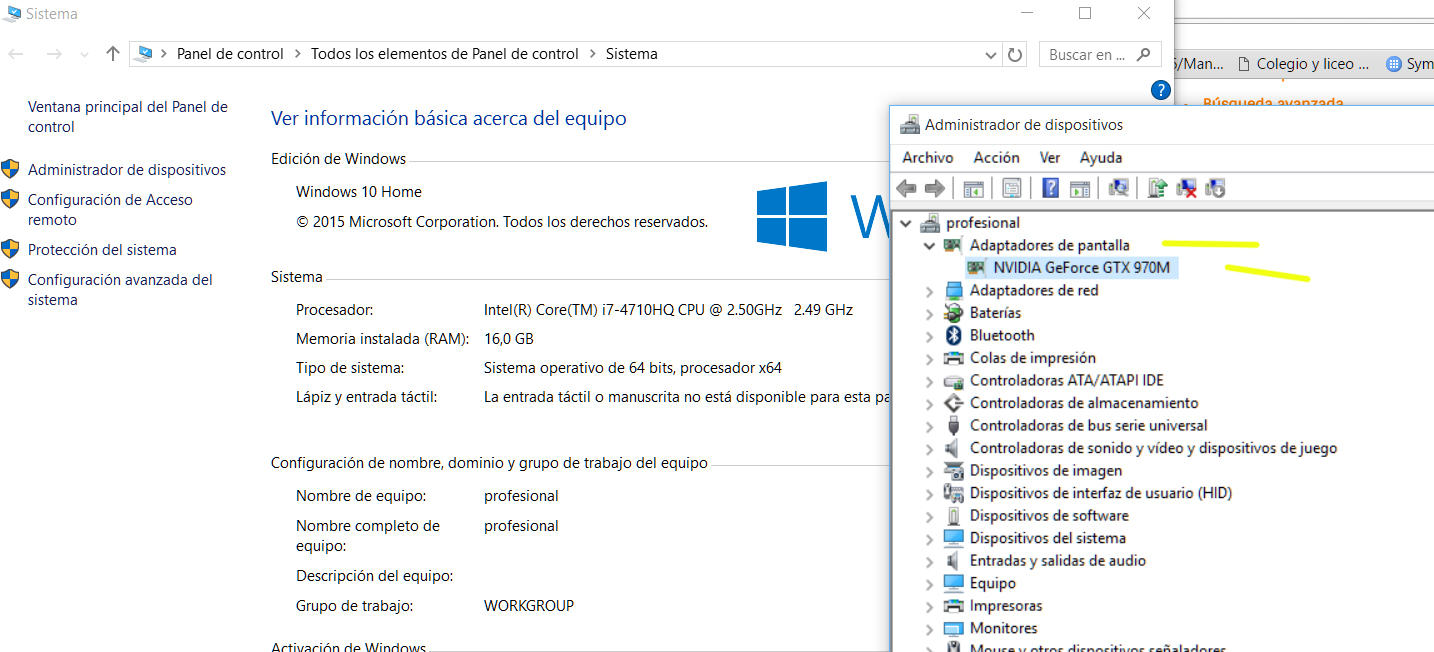Select the Impresoras category icon
Image resolution: width=1434 pixels, height=652 pixels.
coord(954,606)
